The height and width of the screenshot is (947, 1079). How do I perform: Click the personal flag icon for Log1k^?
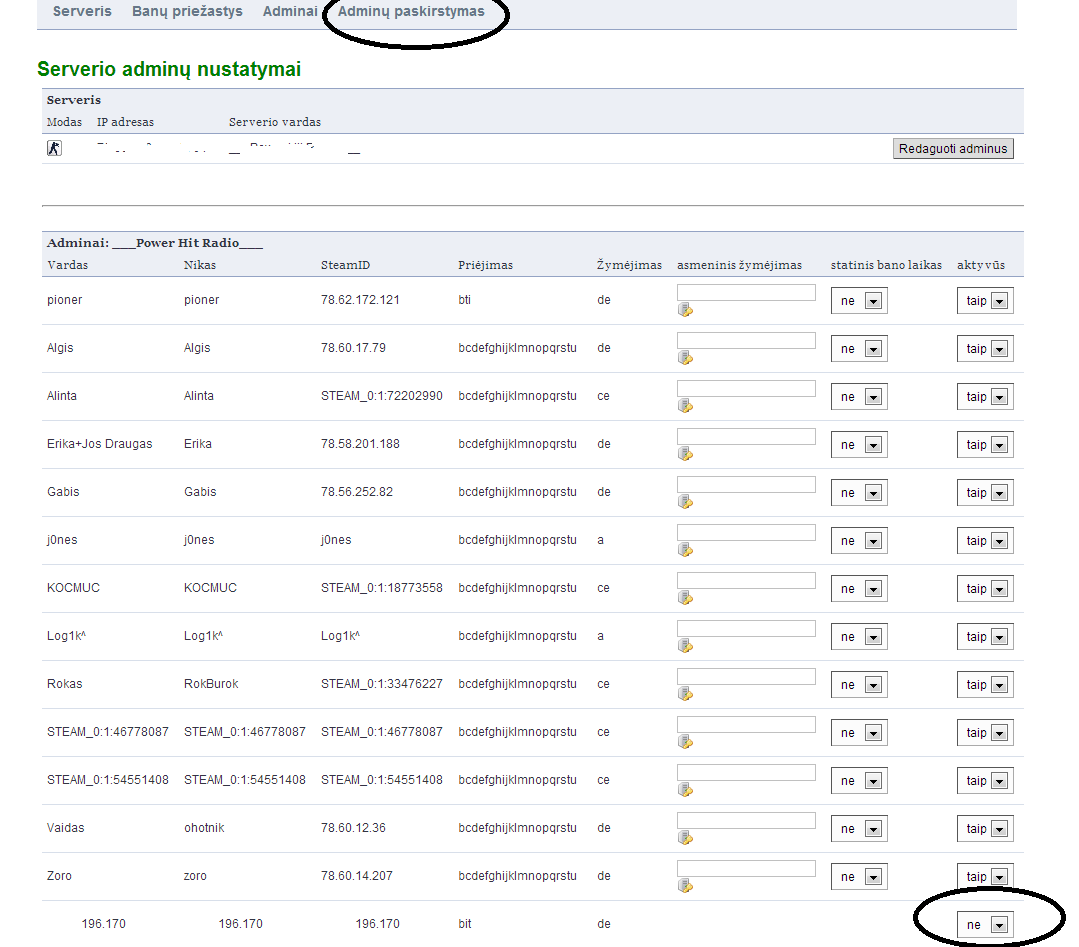pos(685,646)
